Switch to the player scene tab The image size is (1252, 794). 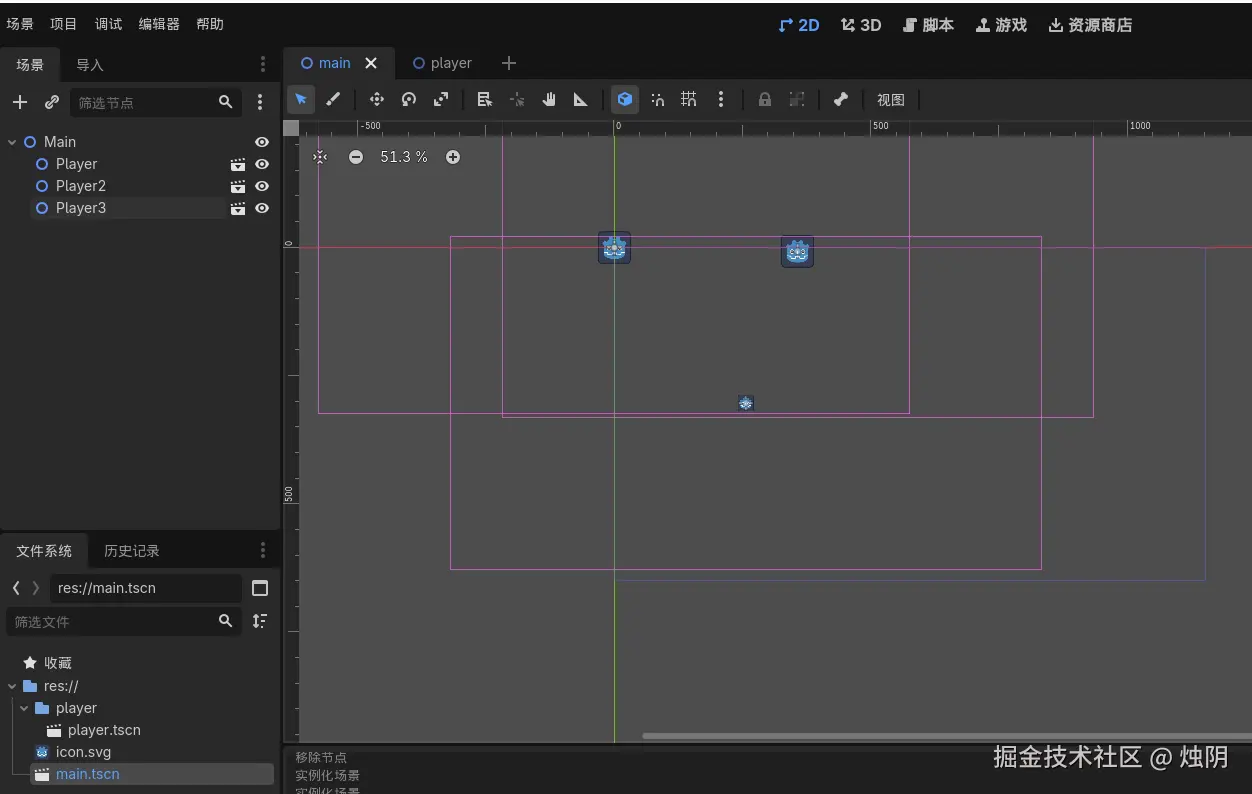[x=442, y=63]
